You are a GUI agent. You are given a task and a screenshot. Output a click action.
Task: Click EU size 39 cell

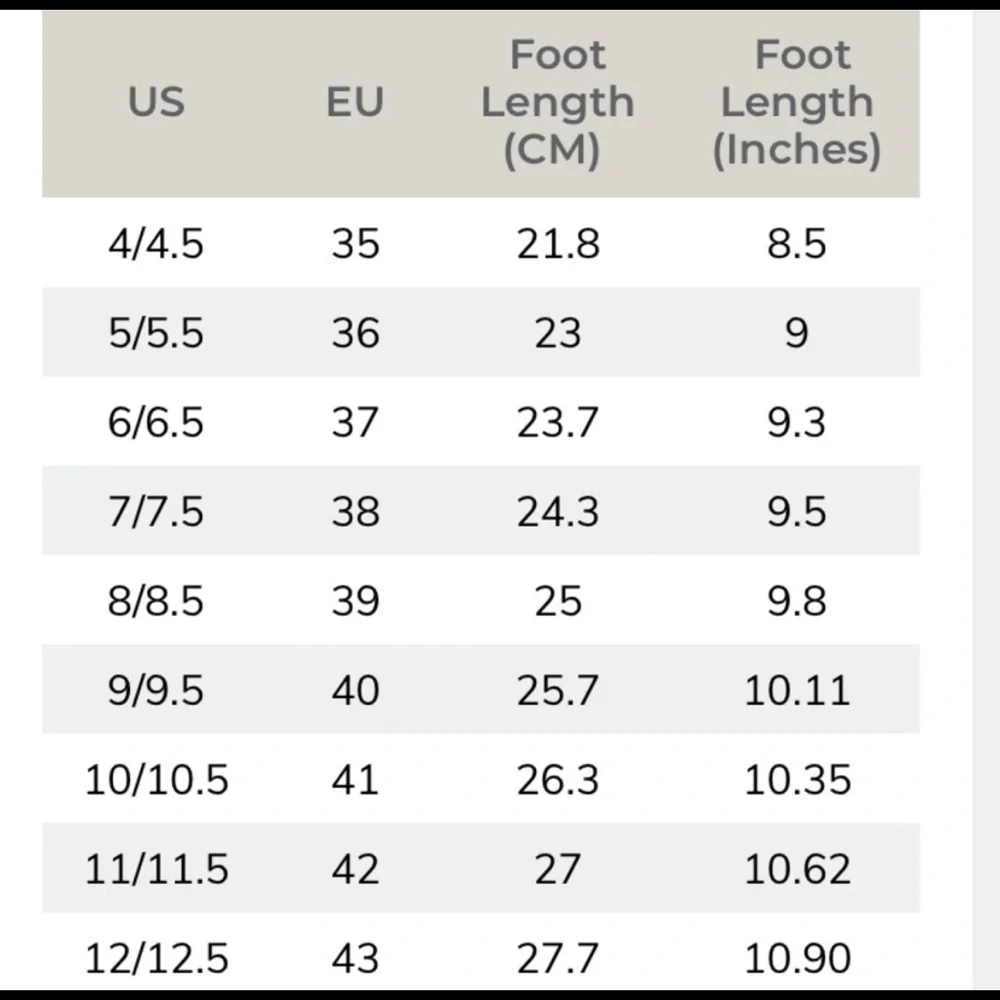355,601
